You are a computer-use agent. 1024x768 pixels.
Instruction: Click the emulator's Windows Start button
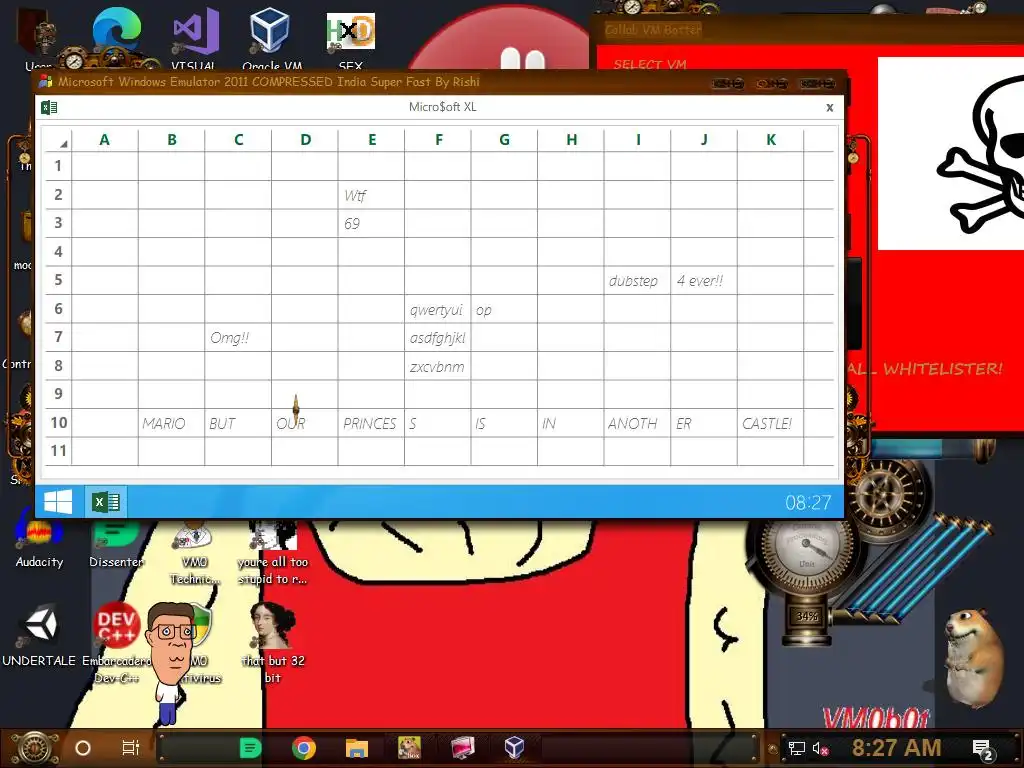[58, 502]
